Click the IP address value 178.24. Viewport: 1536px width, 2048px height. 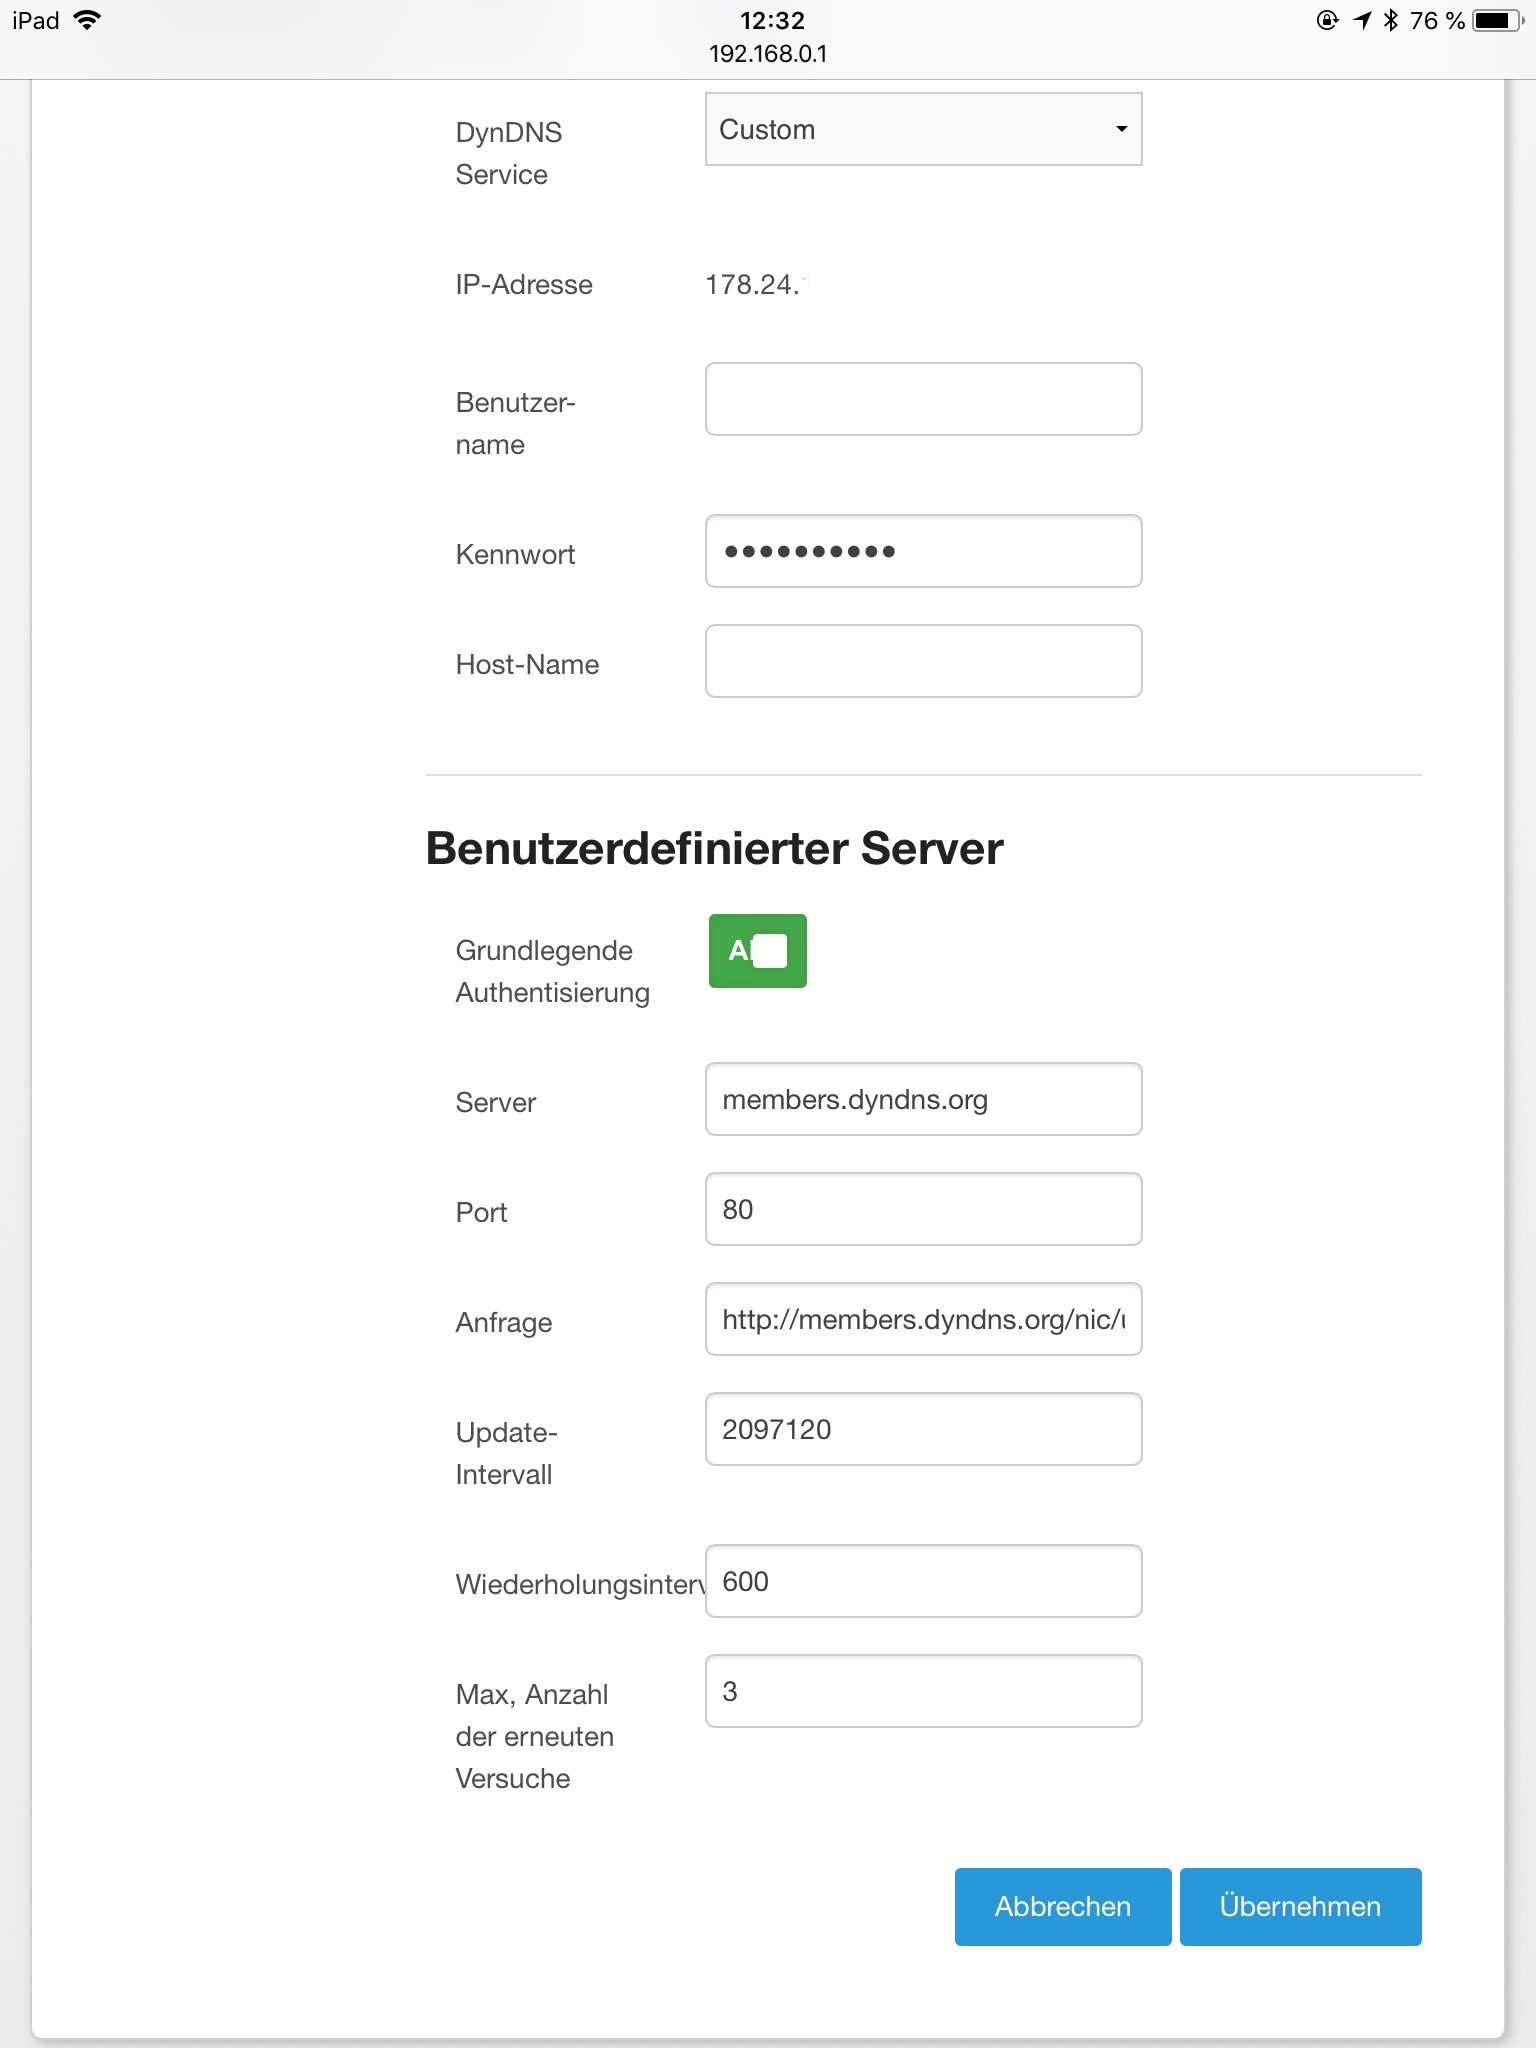[x=755, y=285]
